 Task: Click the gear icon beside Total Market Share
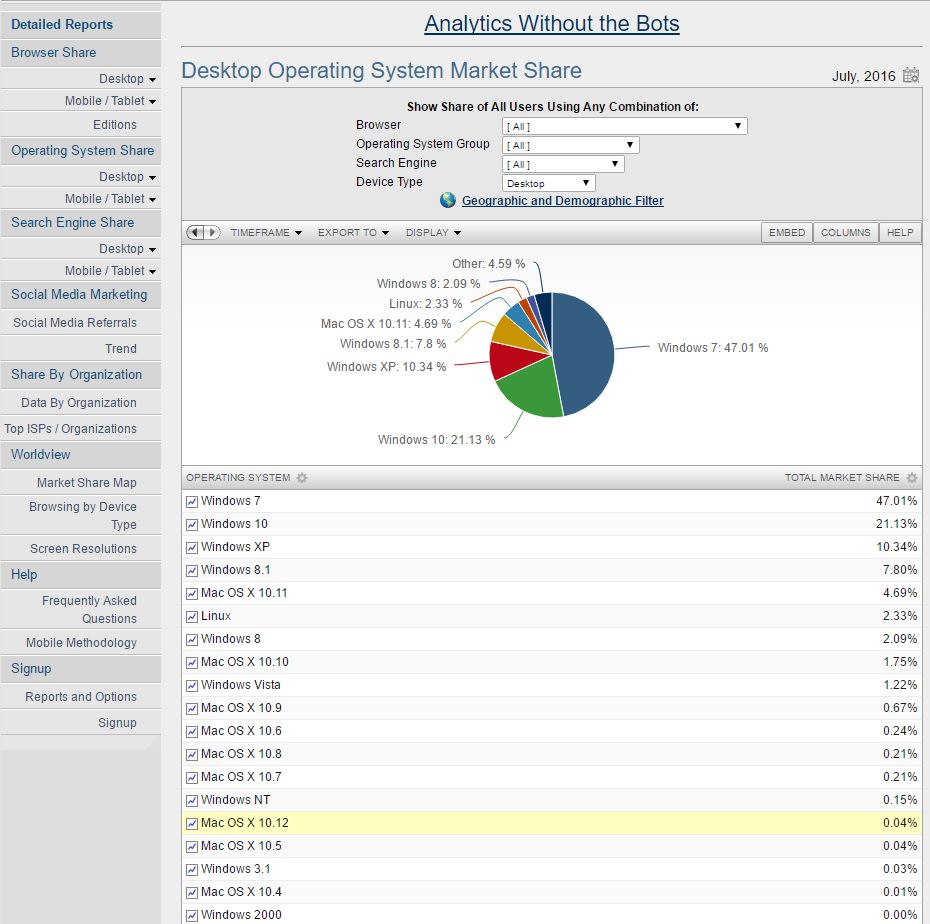(912, 477)
